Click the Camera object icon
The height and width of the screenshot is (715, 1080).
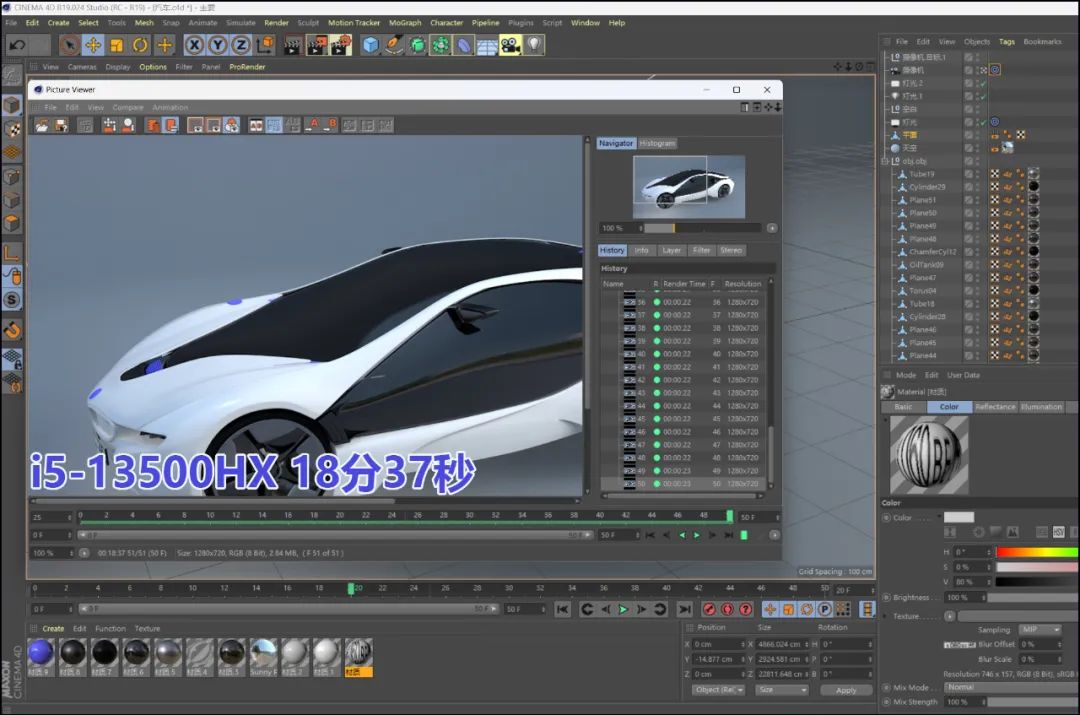(511, 45)
